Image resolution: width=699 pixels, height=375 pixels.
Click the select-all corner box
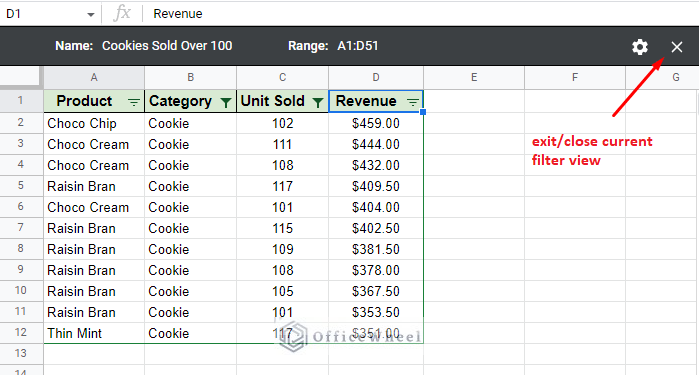coord(21,78)
